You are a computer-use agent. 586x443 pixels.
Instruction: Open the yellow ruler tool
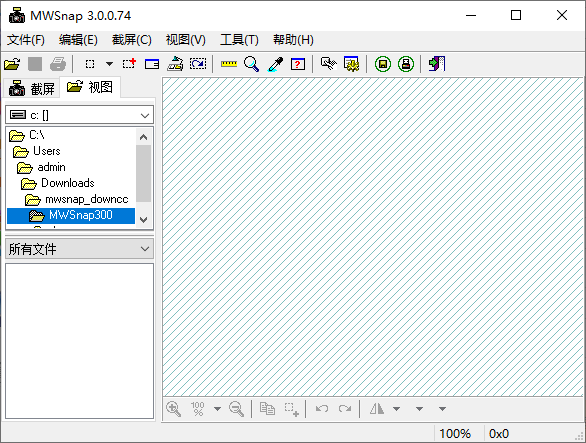coord(229,64)
